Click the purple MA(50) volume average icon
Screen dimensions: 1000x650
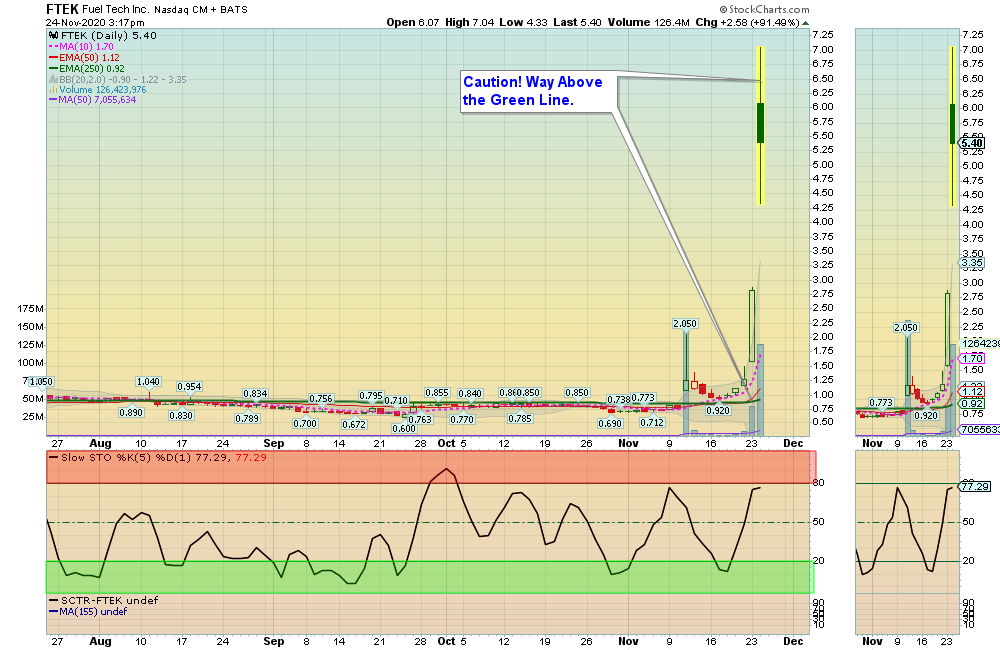pyautogui.click(x=53, y=100)
